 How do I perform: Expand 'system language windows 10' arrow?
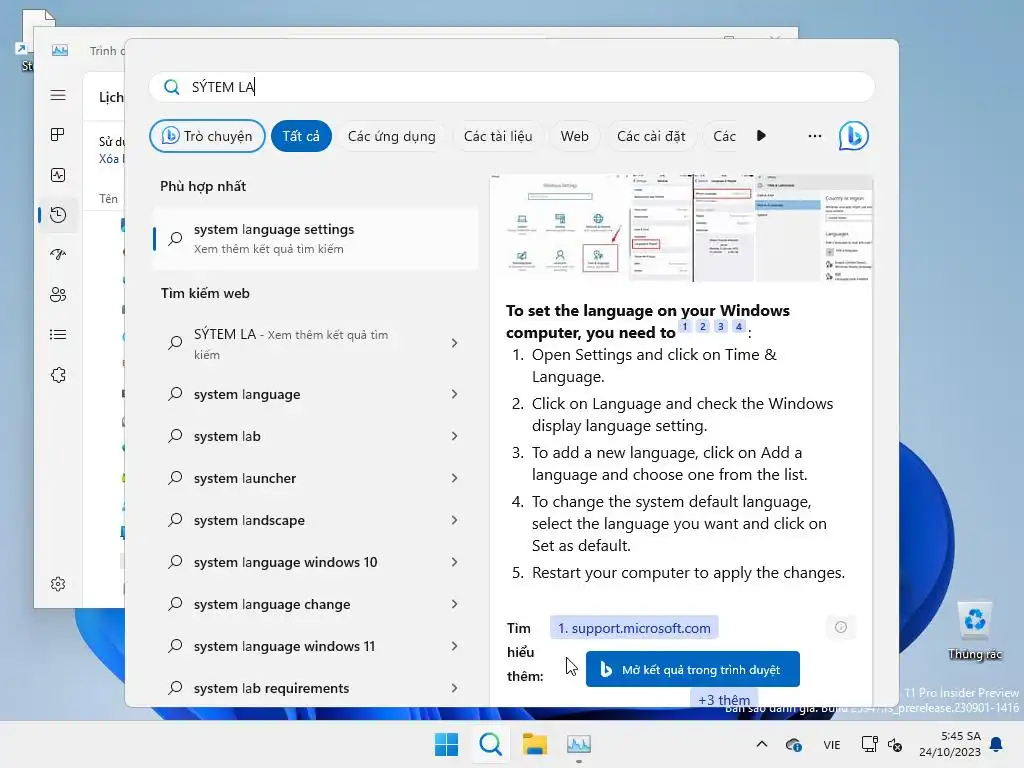[x=455, y=562]
